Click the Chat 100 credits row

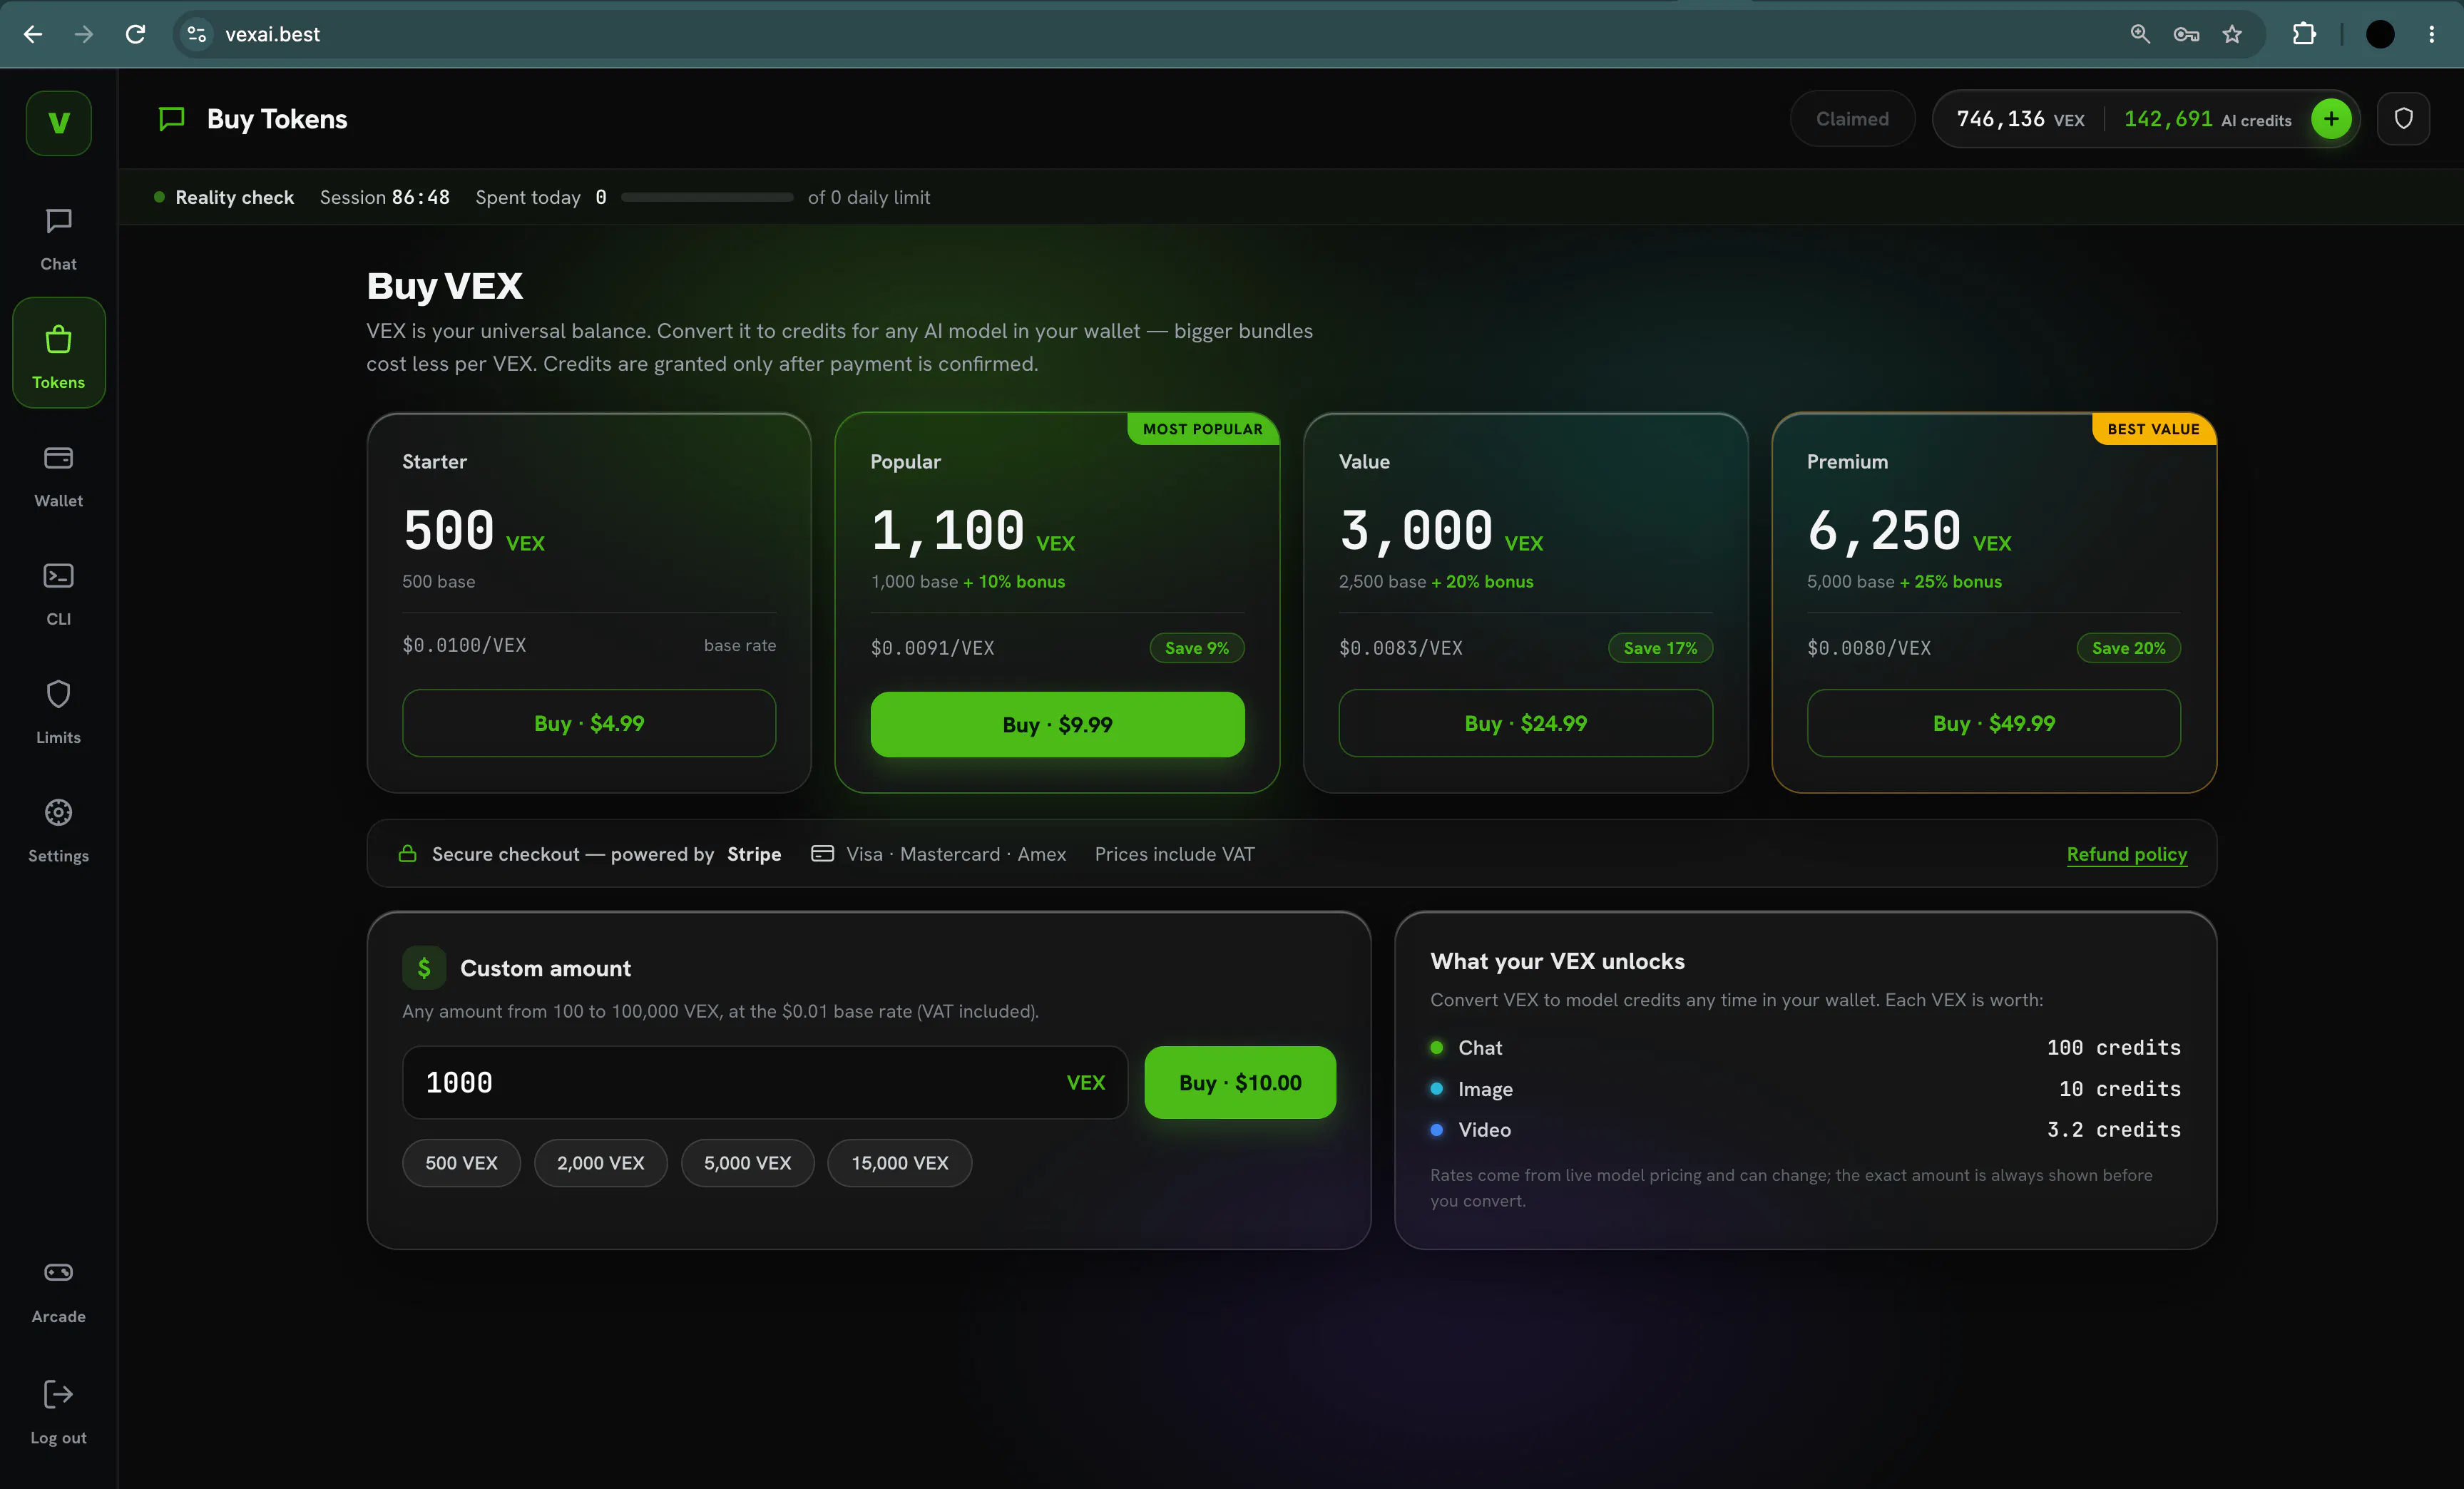pos(1805,1047)
